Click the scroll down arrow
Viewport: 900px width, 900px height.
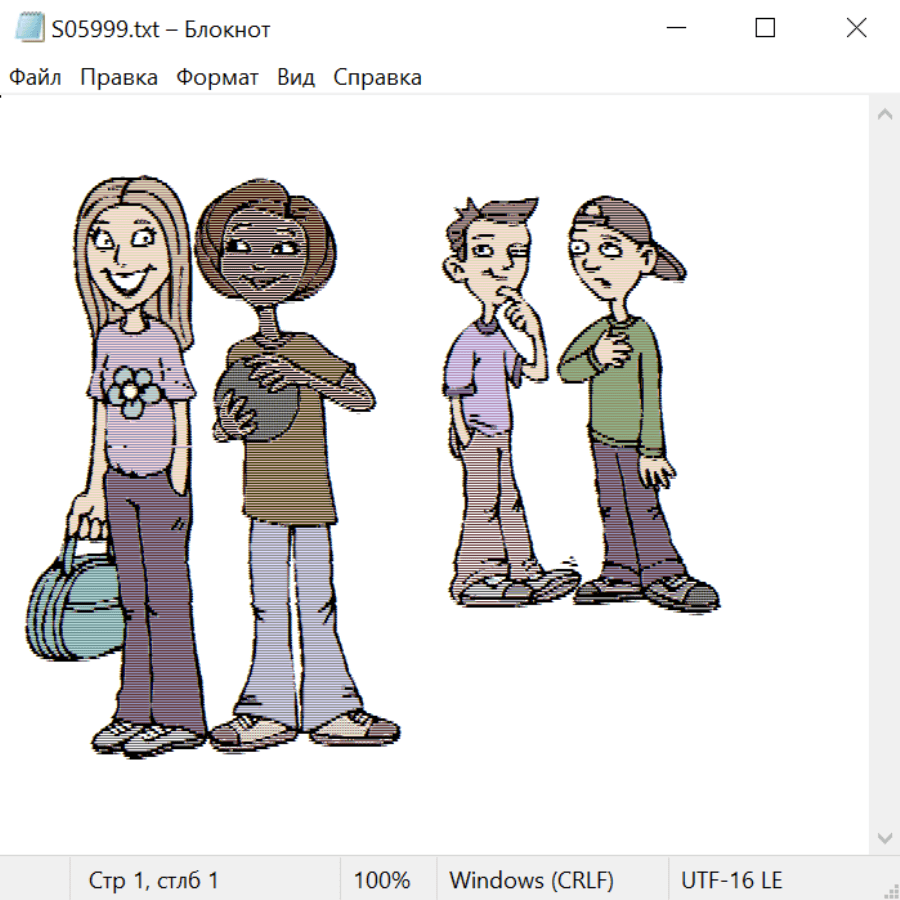click(x=884, y=837)
